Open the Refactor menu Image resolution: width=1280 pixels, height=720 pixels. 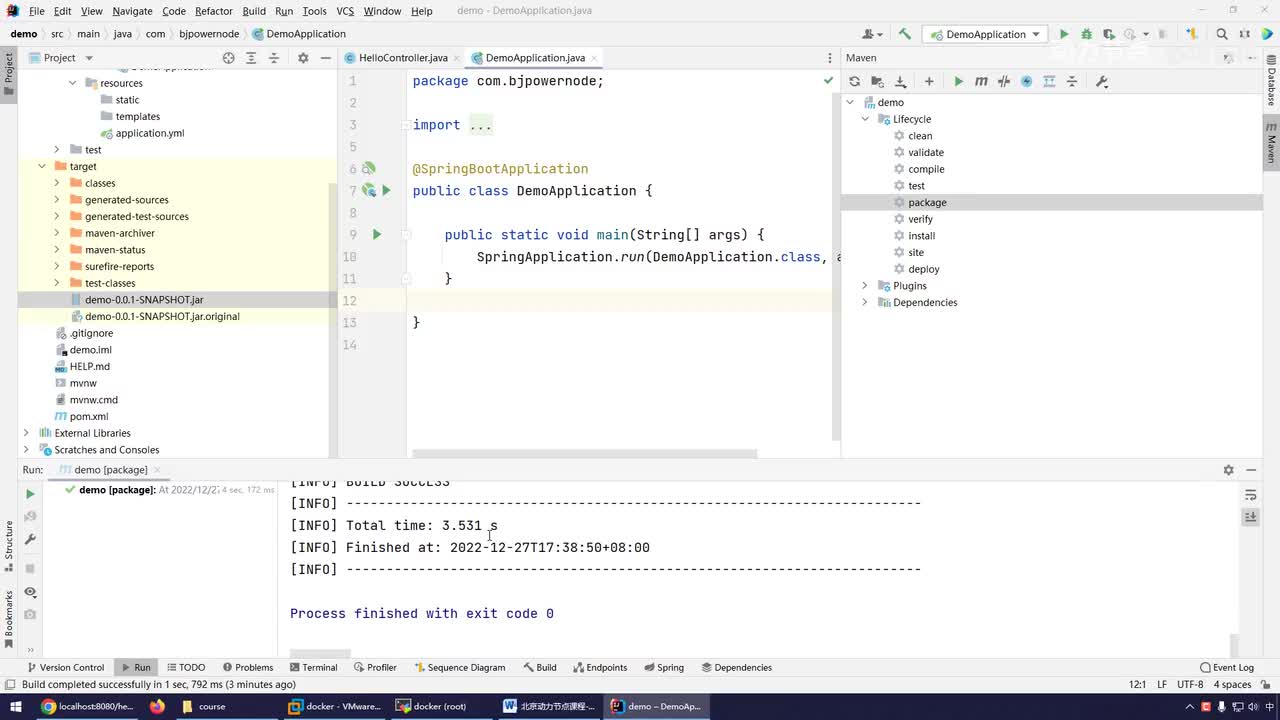click(x=213, y=11)
